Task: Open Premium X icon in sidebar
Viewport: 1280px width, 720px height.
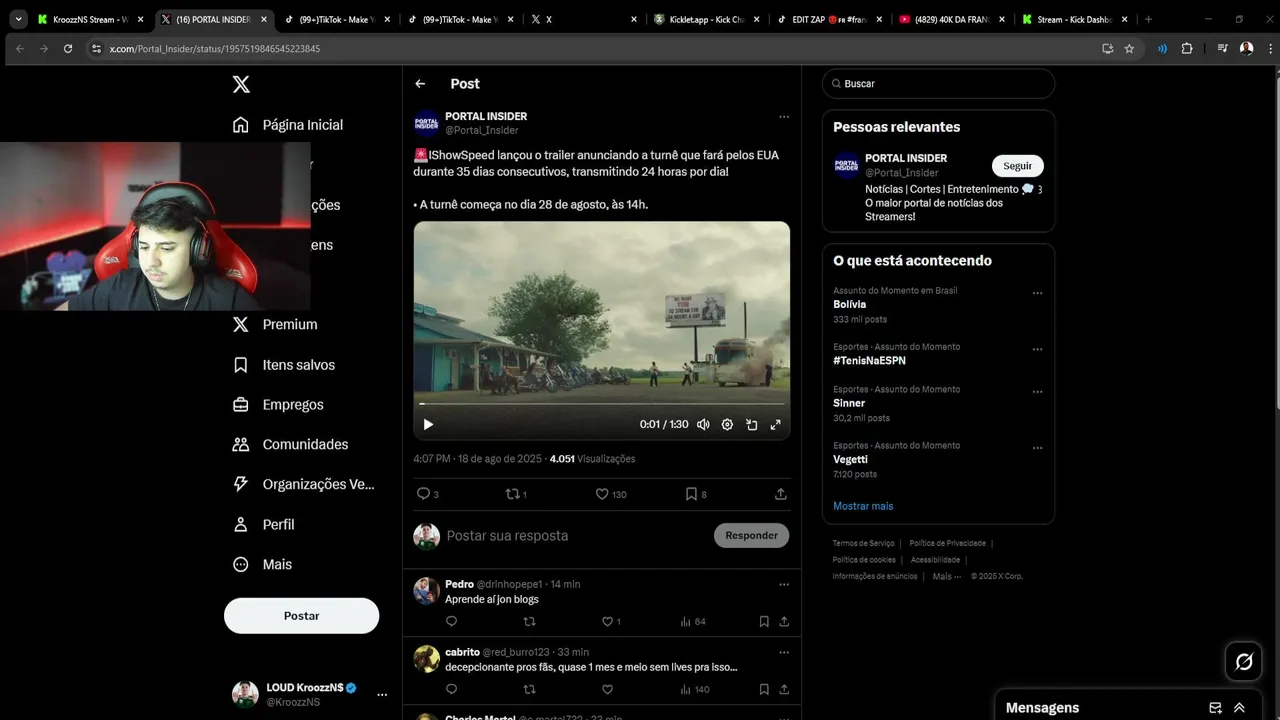Action: click(240, 325)
